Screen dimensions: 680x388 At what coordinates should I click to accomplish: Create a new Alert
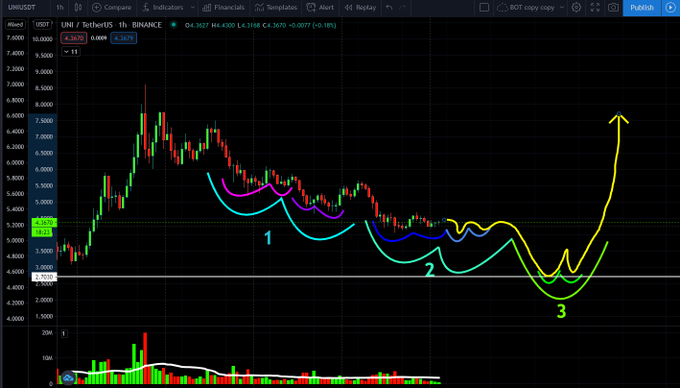tap(320, 7)
